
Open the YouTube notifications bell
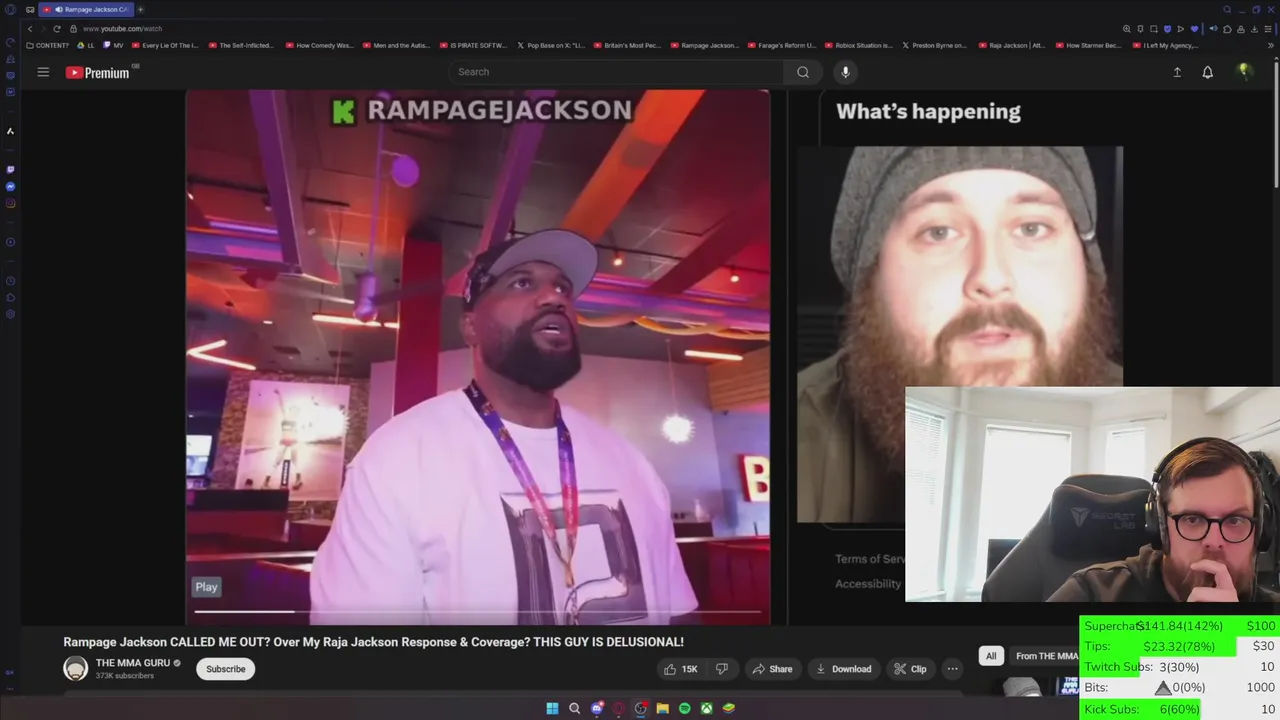pos(1208,72)
